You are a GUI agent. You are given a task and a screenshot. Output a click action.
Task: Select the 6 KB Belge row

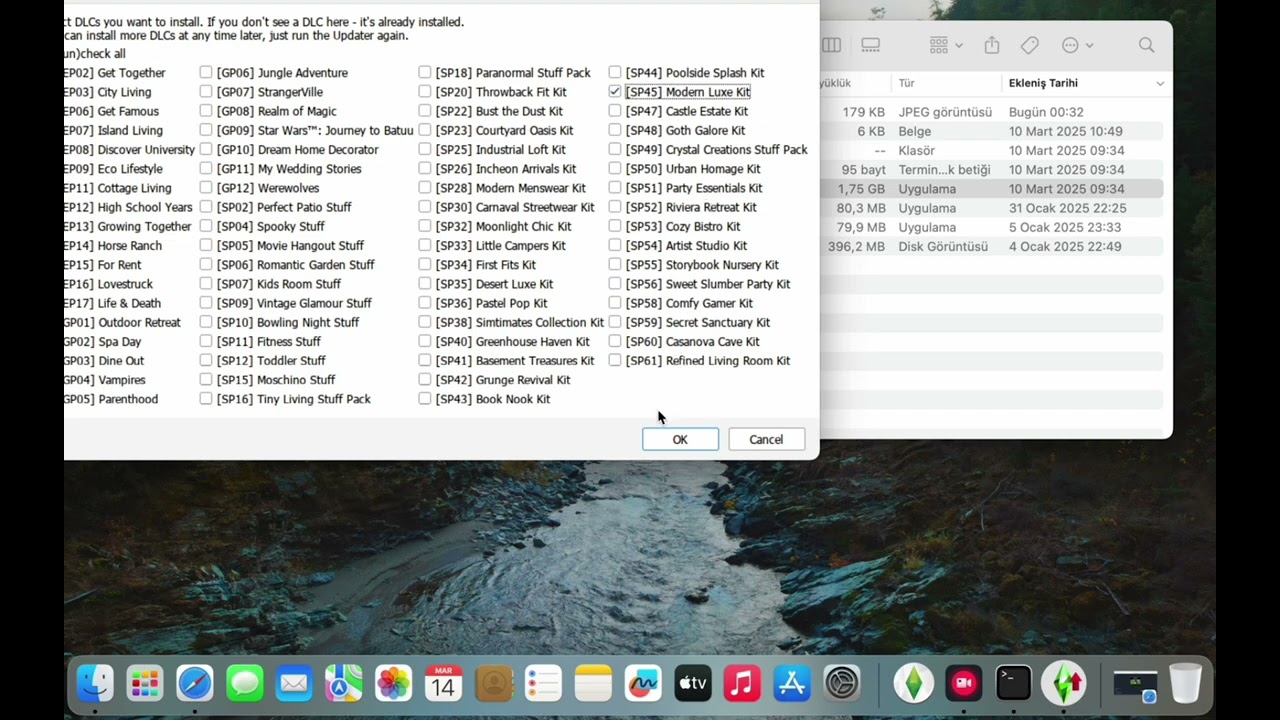pyautogui.click(x=992, y=131)
